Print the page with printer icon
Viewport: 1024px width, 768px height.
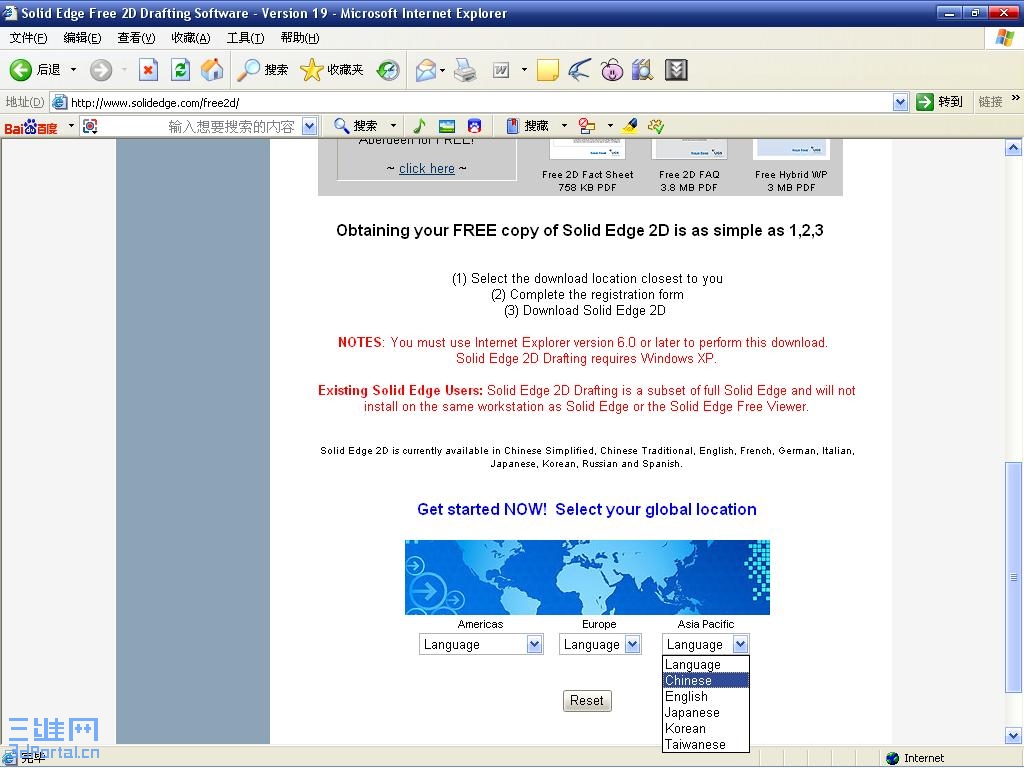465,70
